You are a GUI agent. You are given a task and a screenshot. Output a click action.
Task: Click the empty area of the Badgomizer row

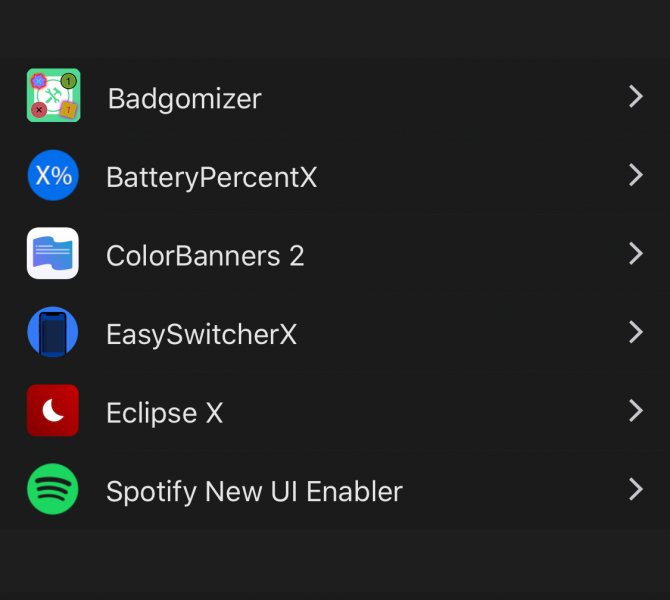tap(440, 98)
